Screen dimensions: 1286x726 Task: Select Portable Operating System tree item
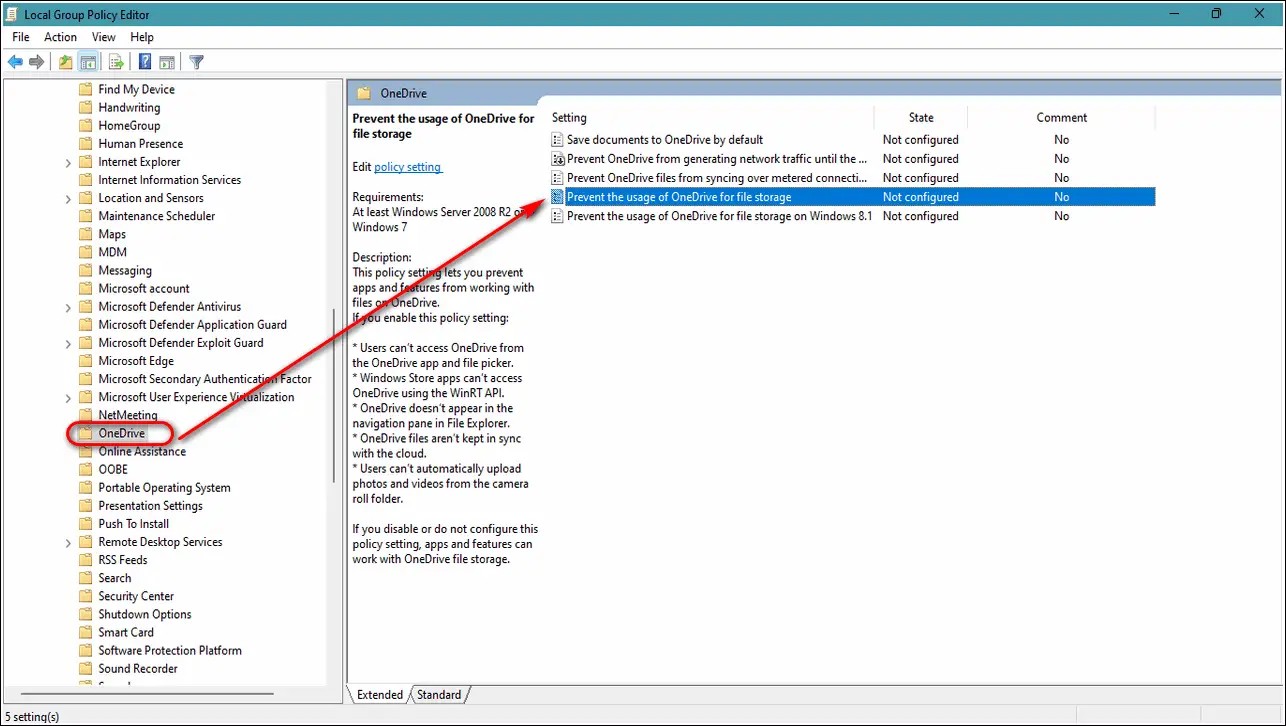pos(164,488)
